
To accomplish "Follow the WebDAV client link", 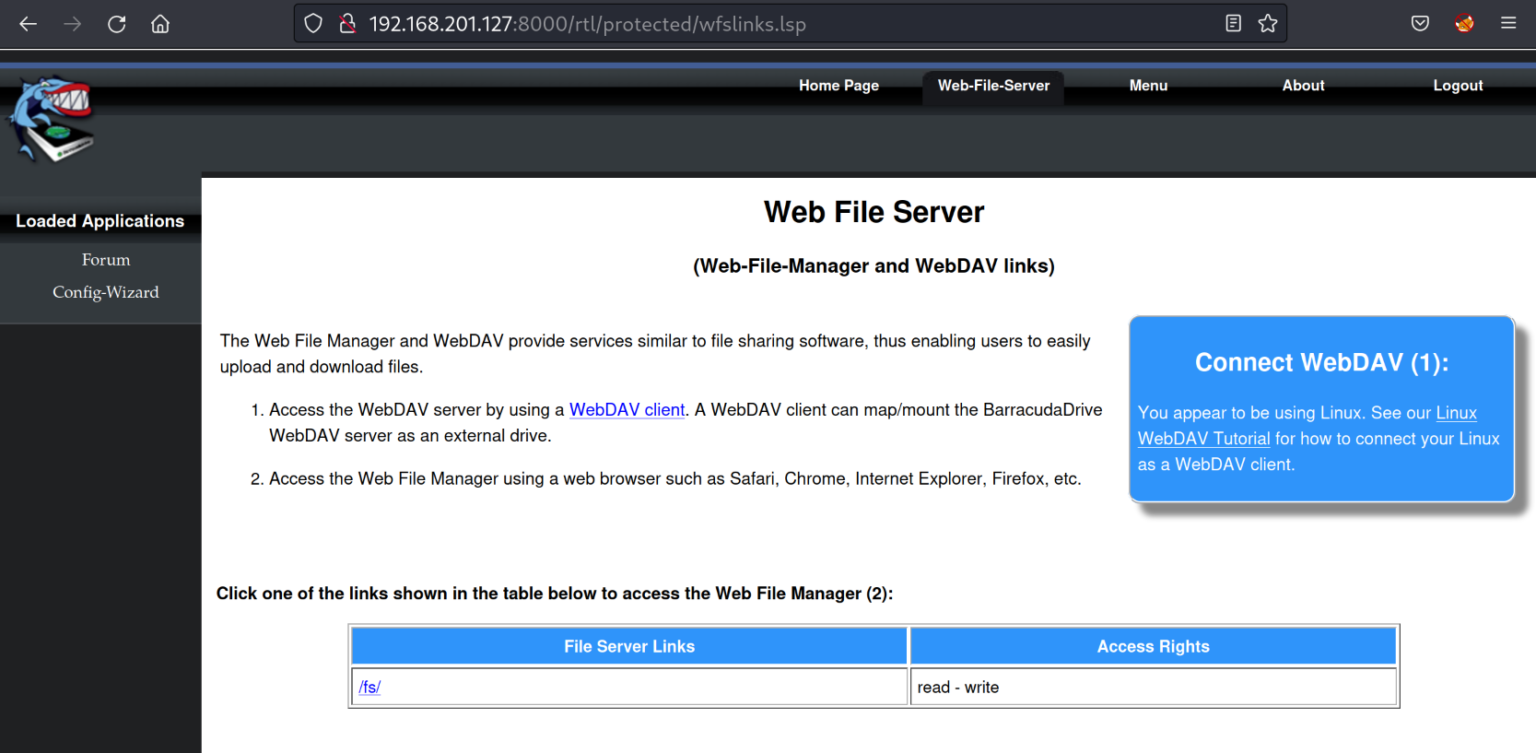I will click(x=626, y=410).
